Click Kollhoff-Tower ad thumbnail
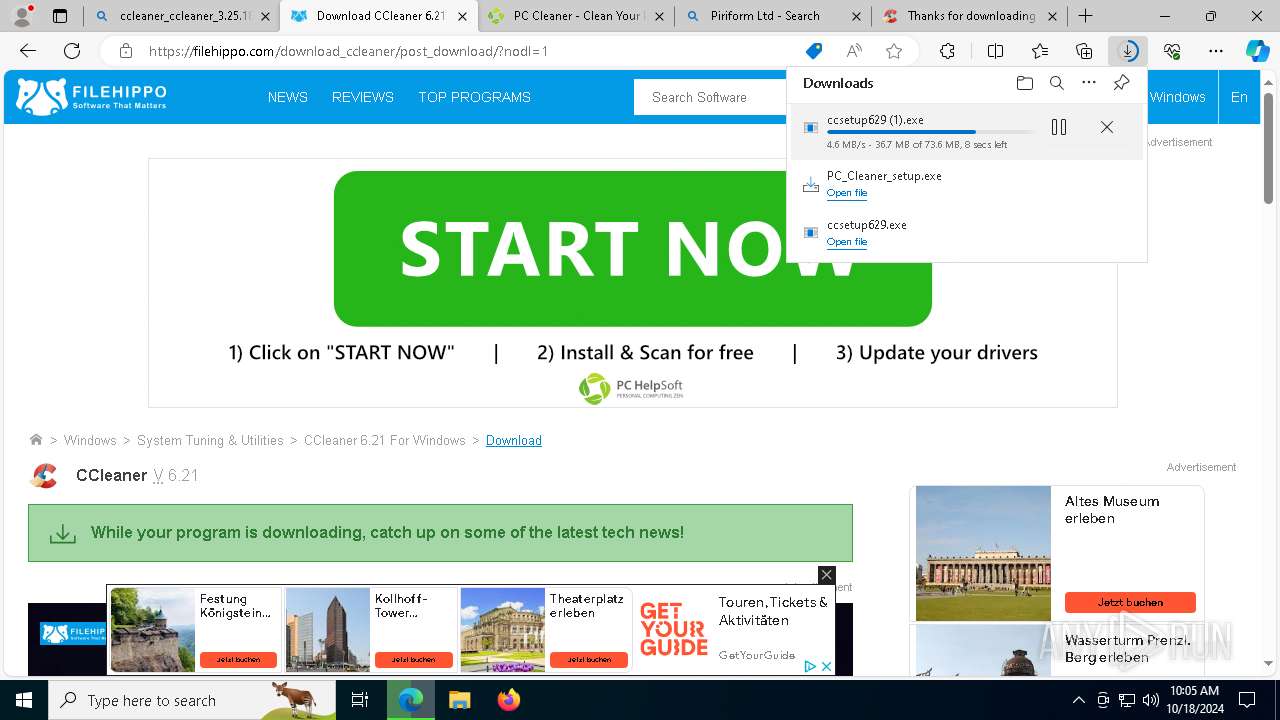The height and width of the screenshot is (720, 1280). tap(328, 630)
